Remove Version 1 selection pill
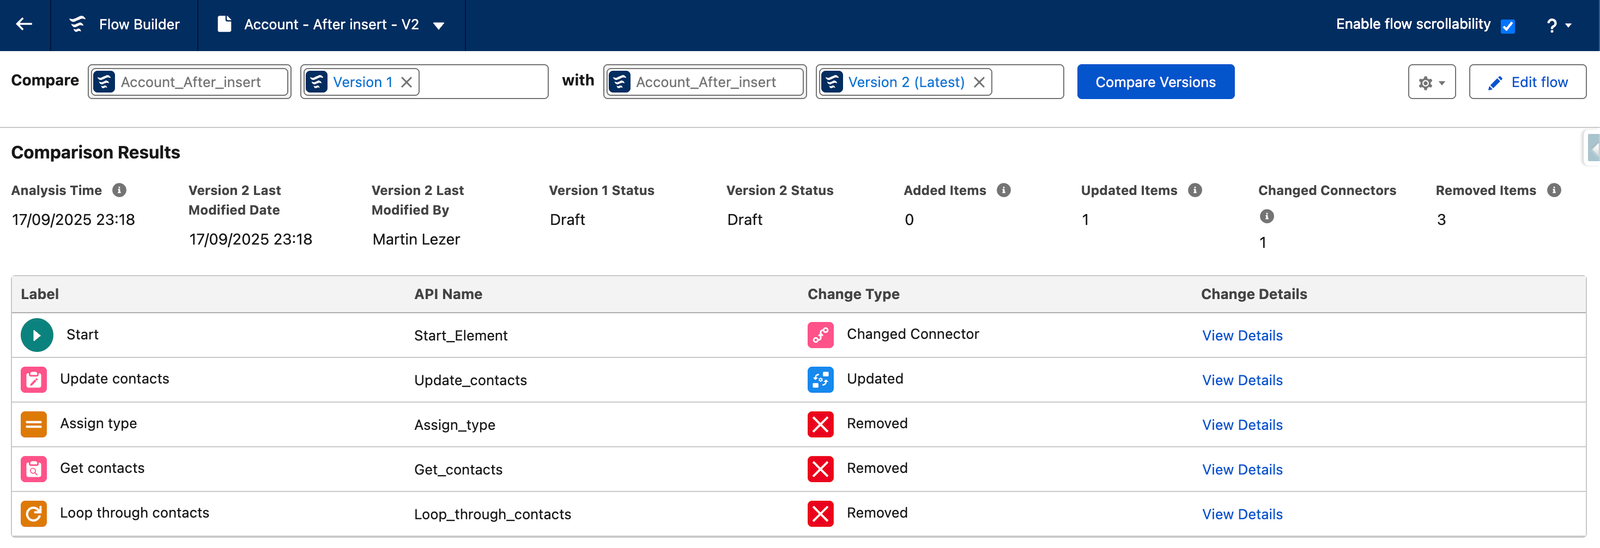Screen dimensions: 1600x548 pyautogui.click(x=407, y=82)
